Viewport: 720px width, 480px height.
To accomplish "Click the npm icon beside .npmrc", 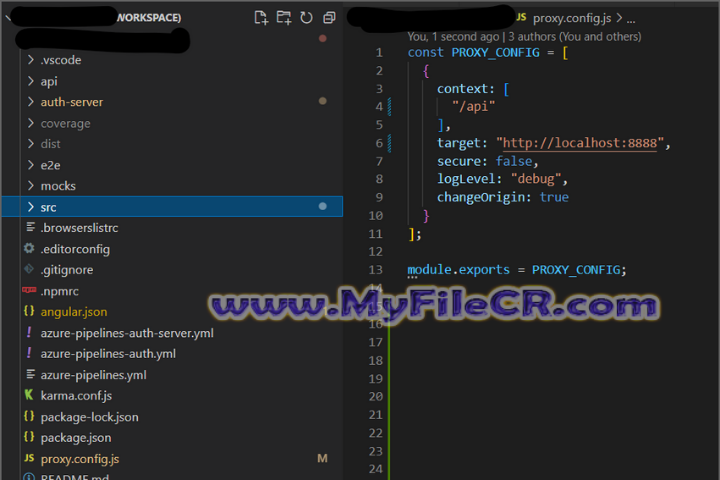I will tap(29, 290).
